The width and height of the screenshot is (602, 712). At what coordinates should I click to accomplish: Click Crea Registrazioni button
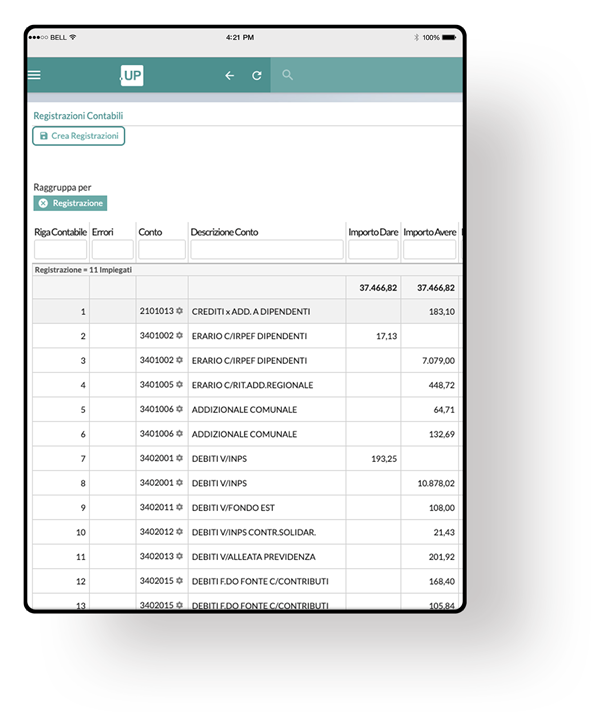pos(79,136)
